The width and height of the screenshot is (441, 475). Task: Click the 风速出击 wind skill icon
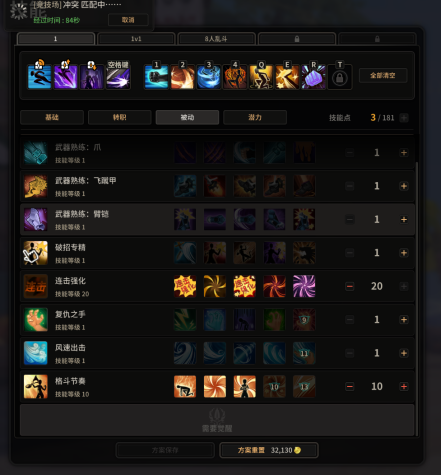point(36,353)
